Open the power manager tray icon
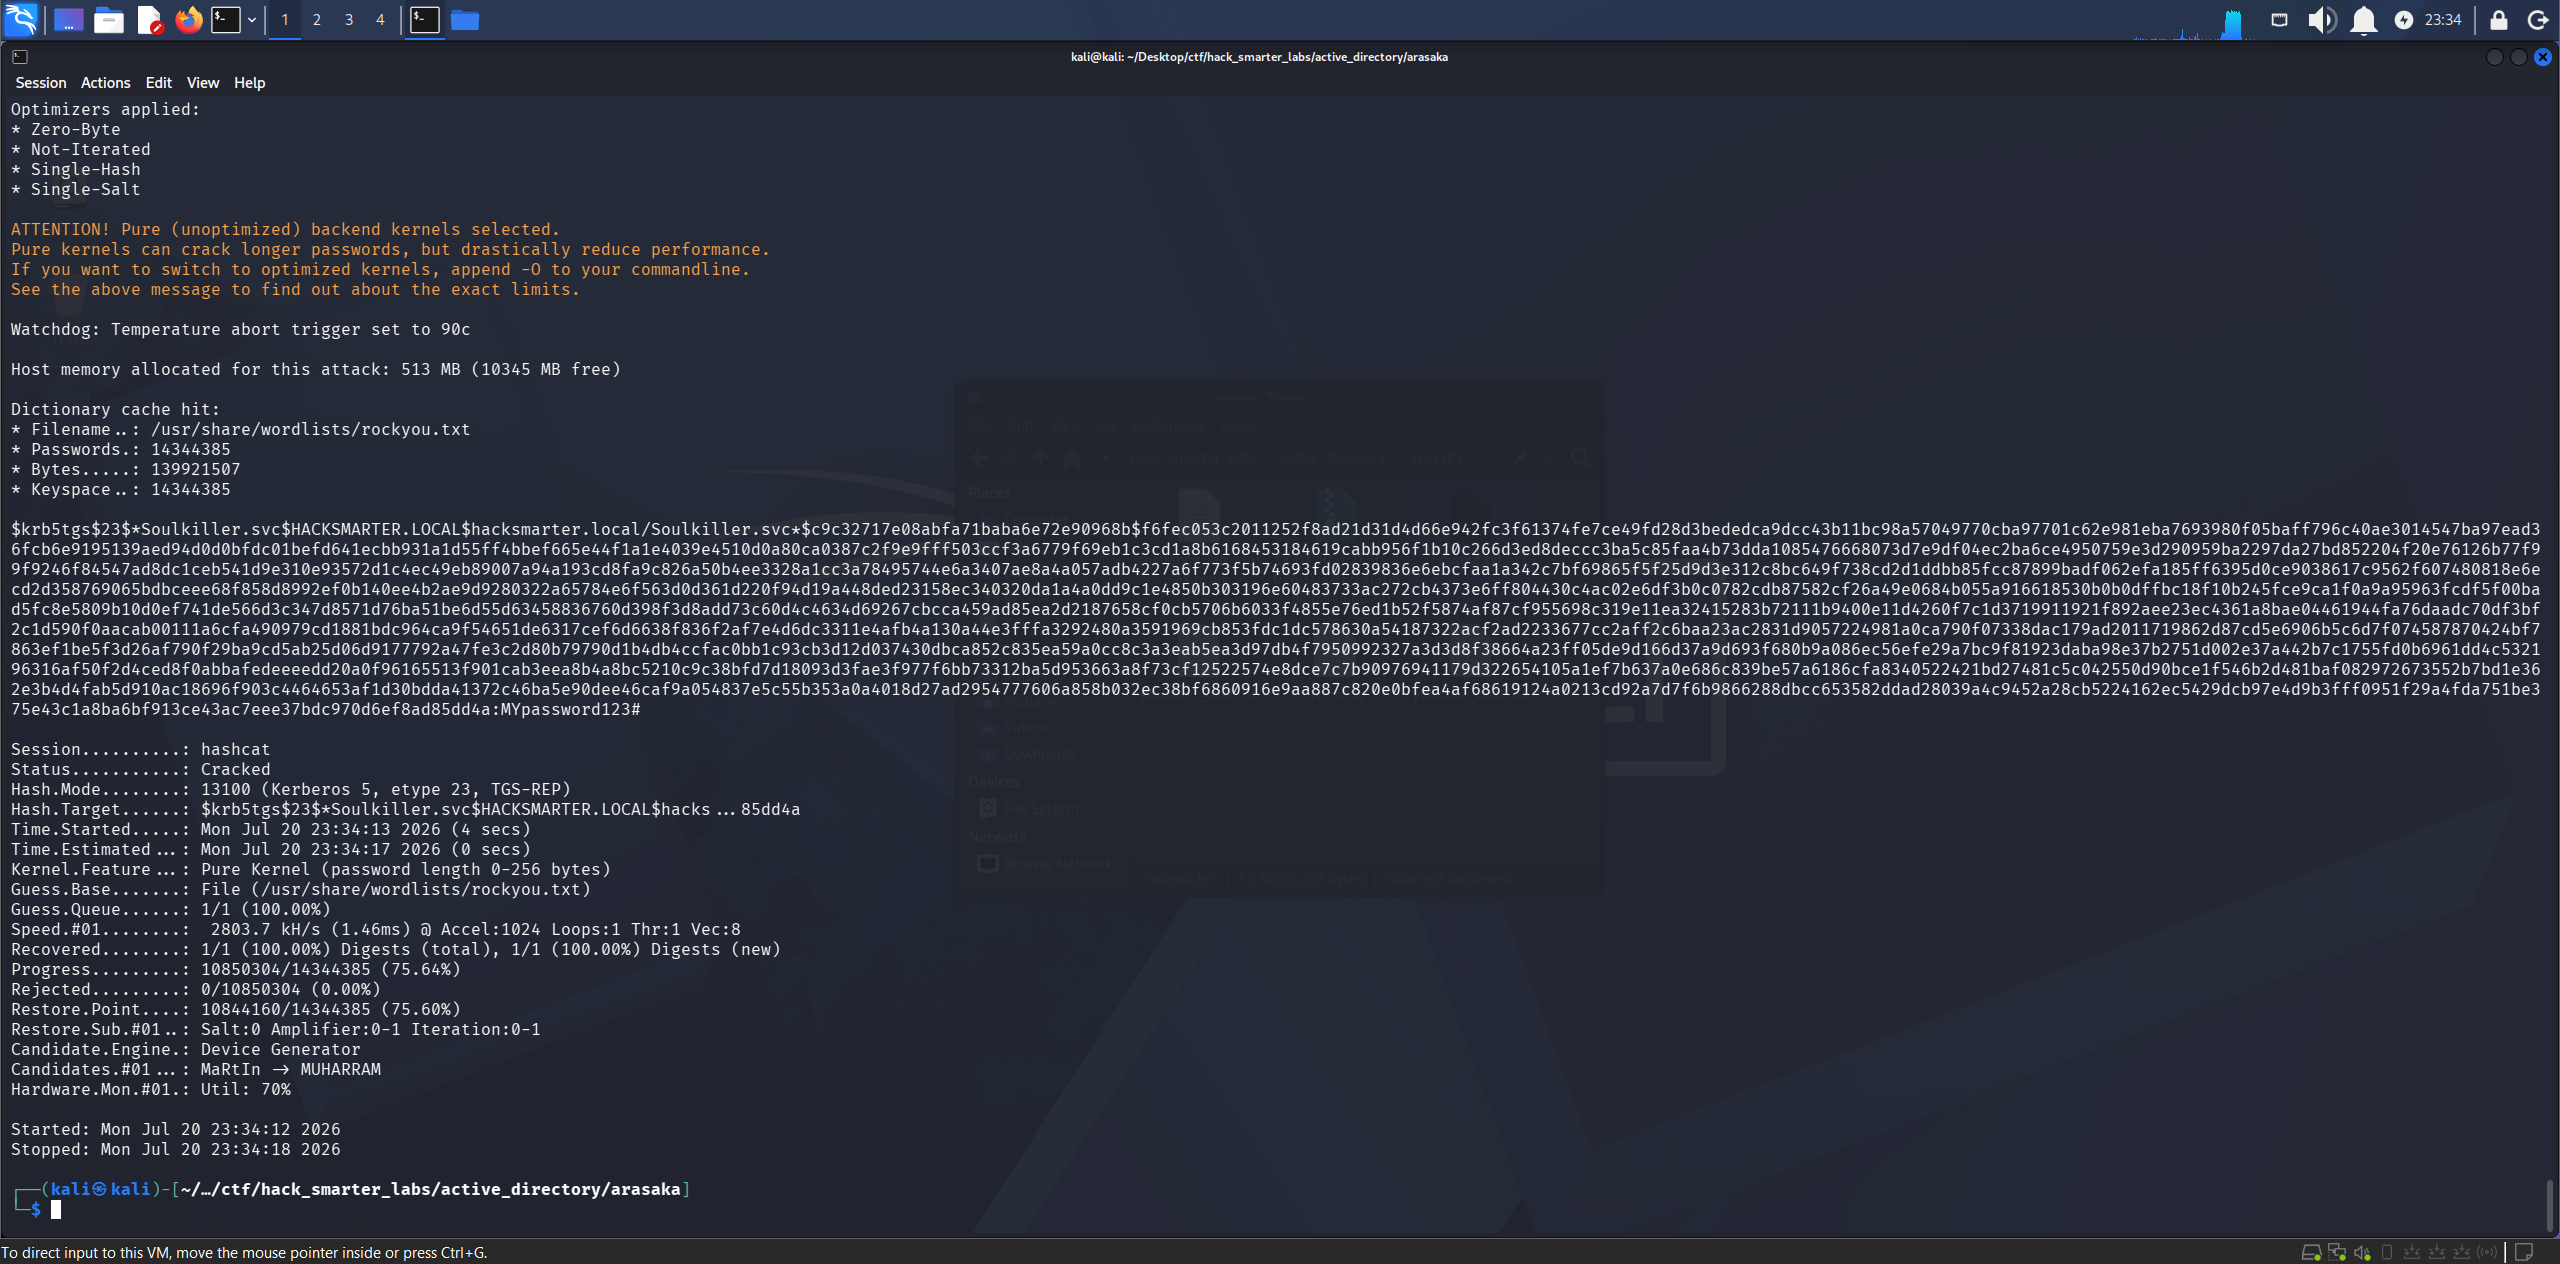Image resolution: width=2560 pixels, height=1264 pixels. tap(2404, 20)
